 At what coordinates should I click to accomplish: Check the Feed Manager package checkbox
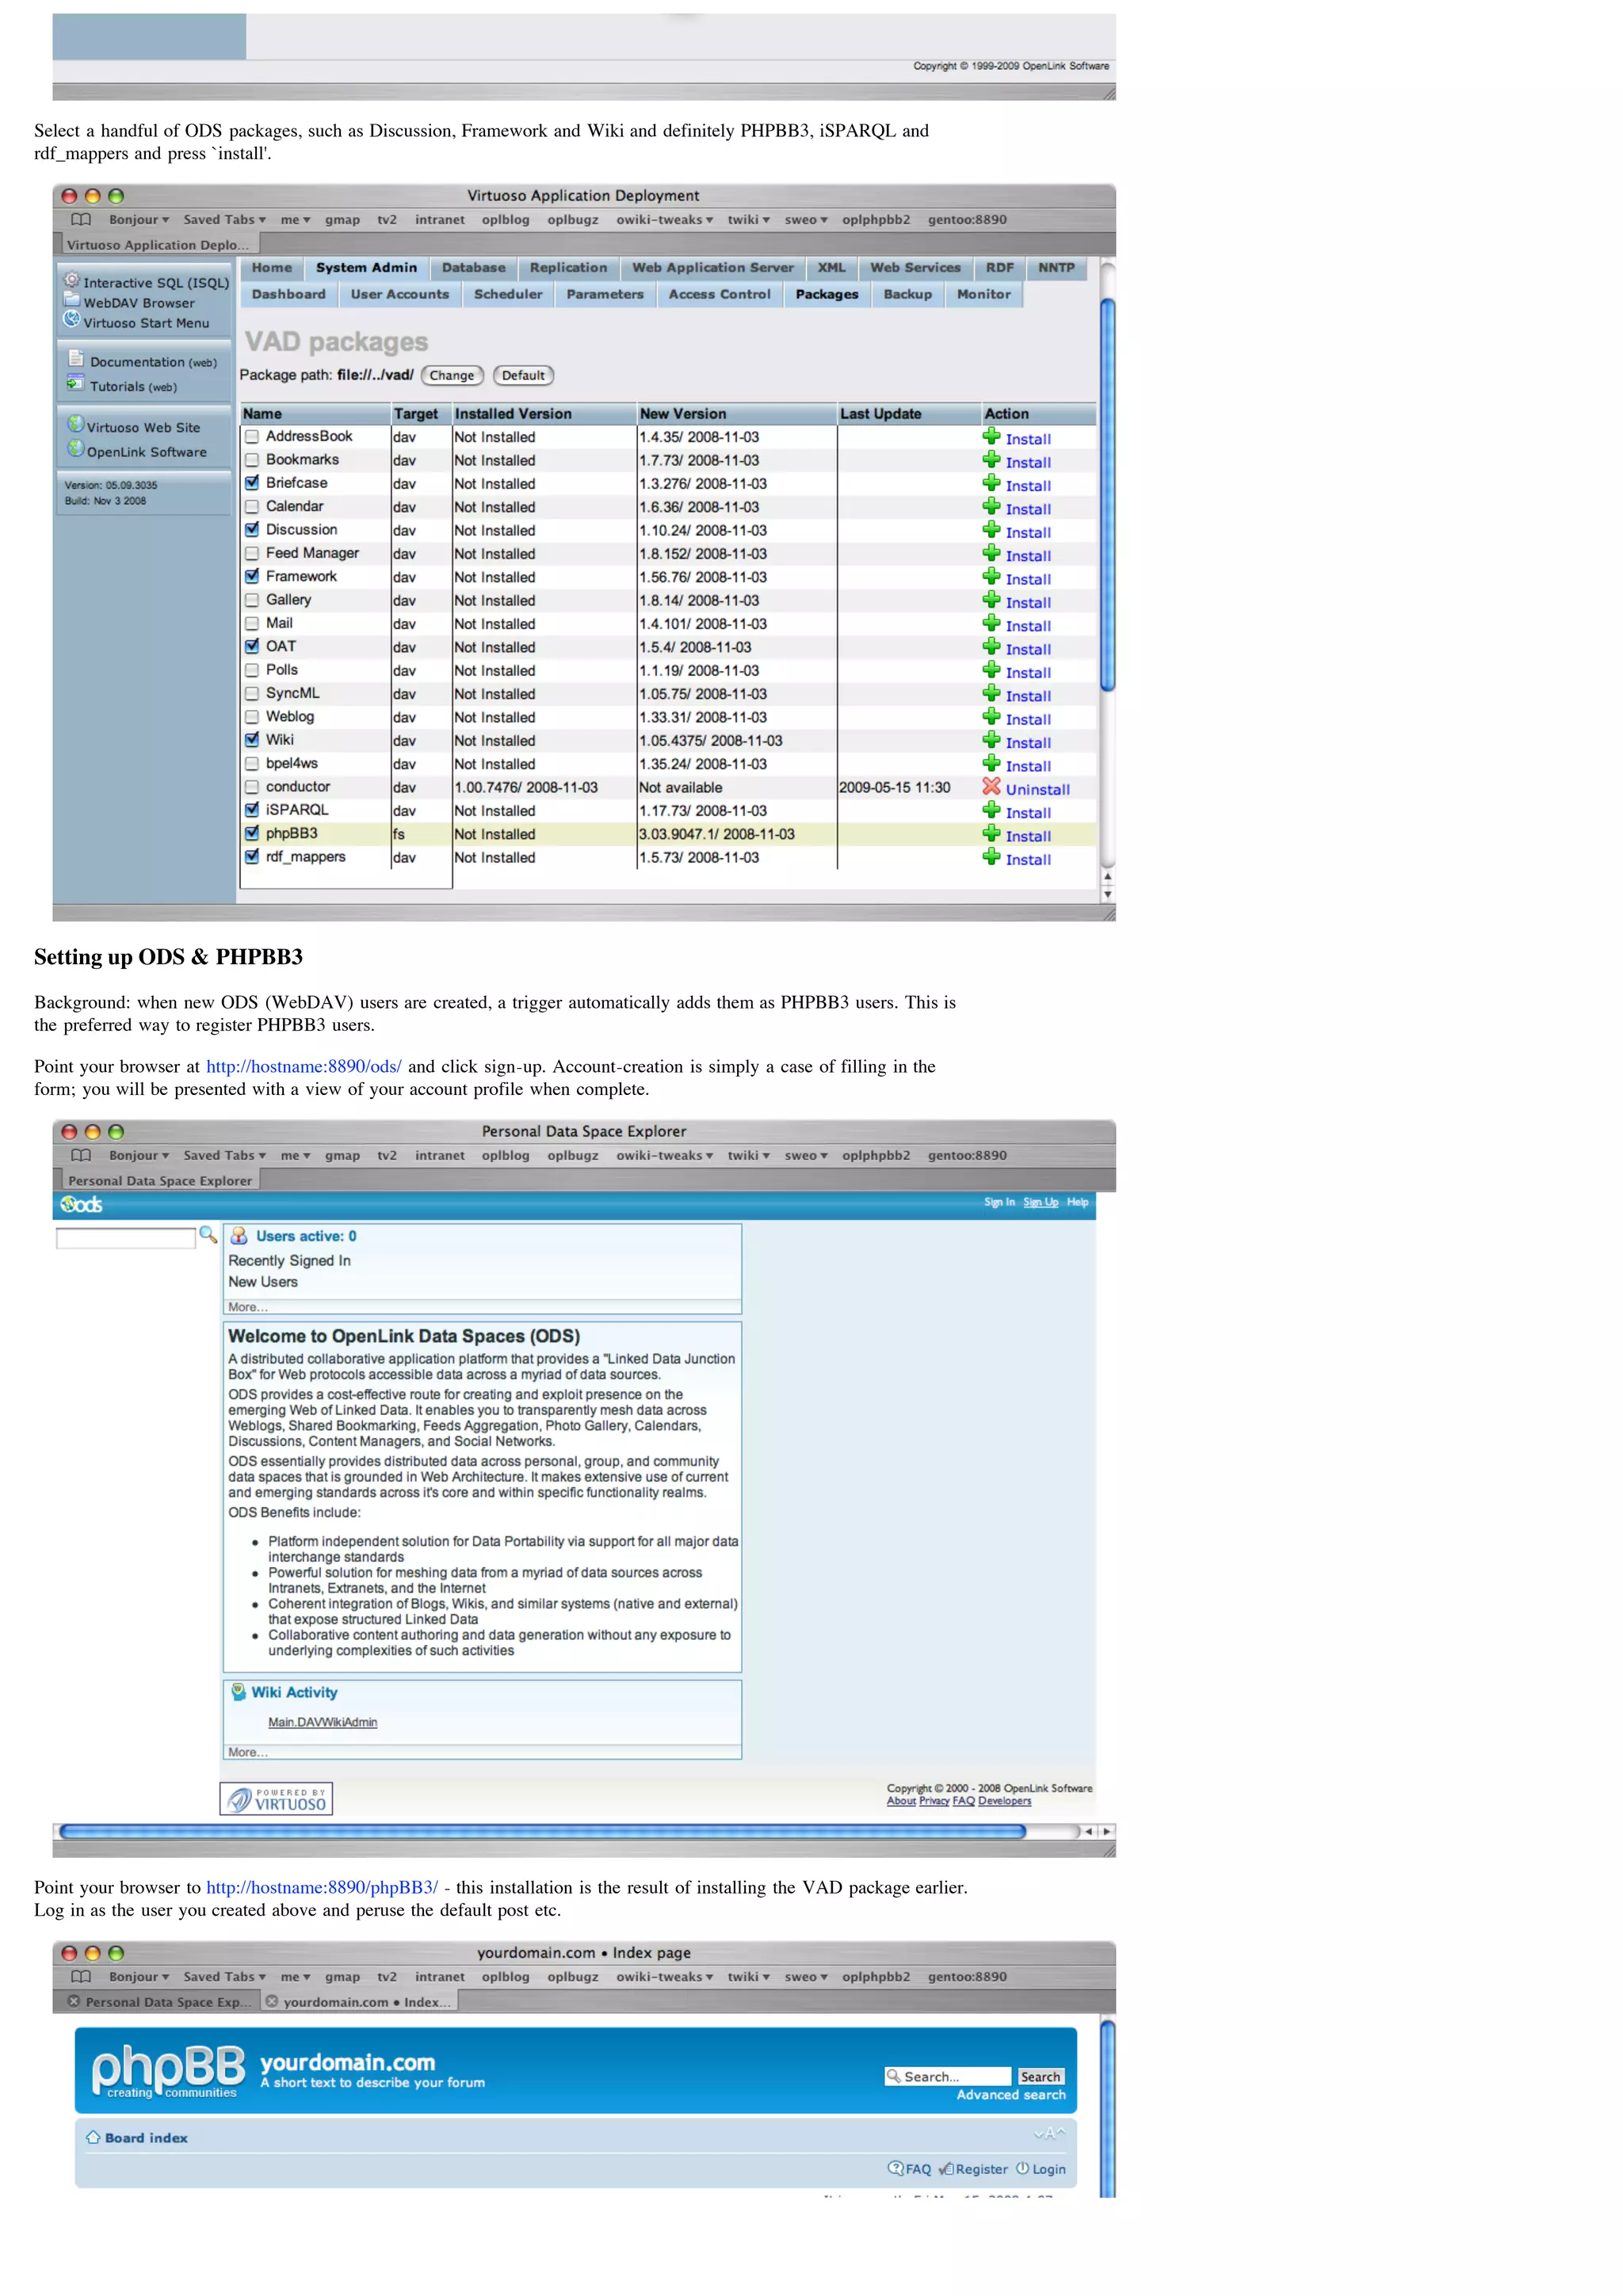252,553
